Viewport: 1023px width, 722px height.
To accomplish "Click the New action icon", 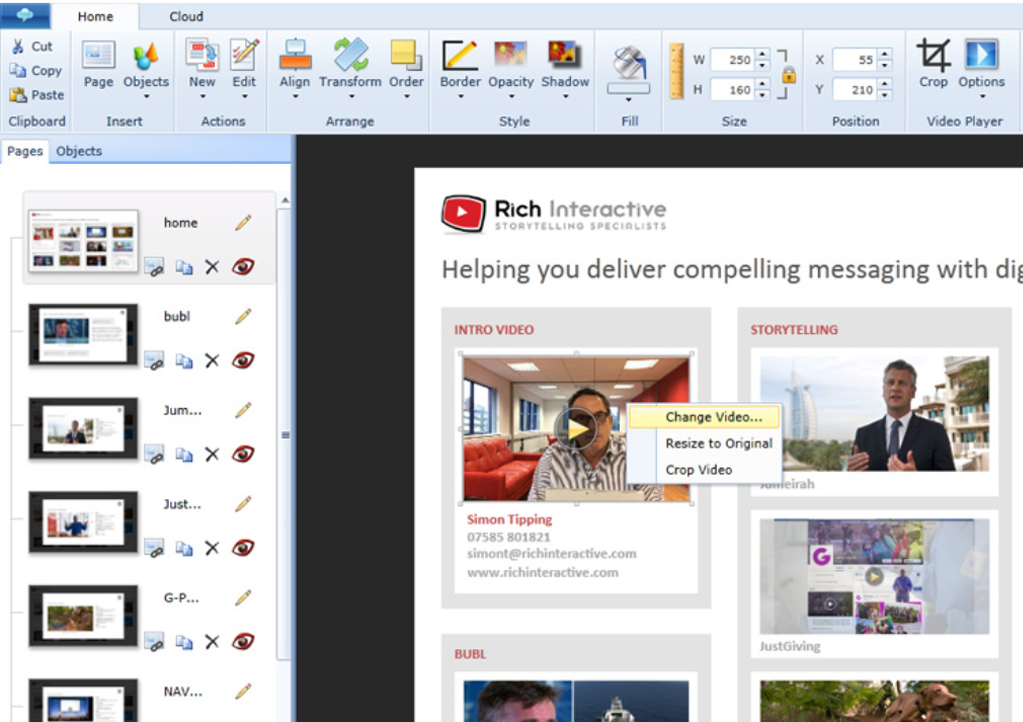I will tap(202, 55).
